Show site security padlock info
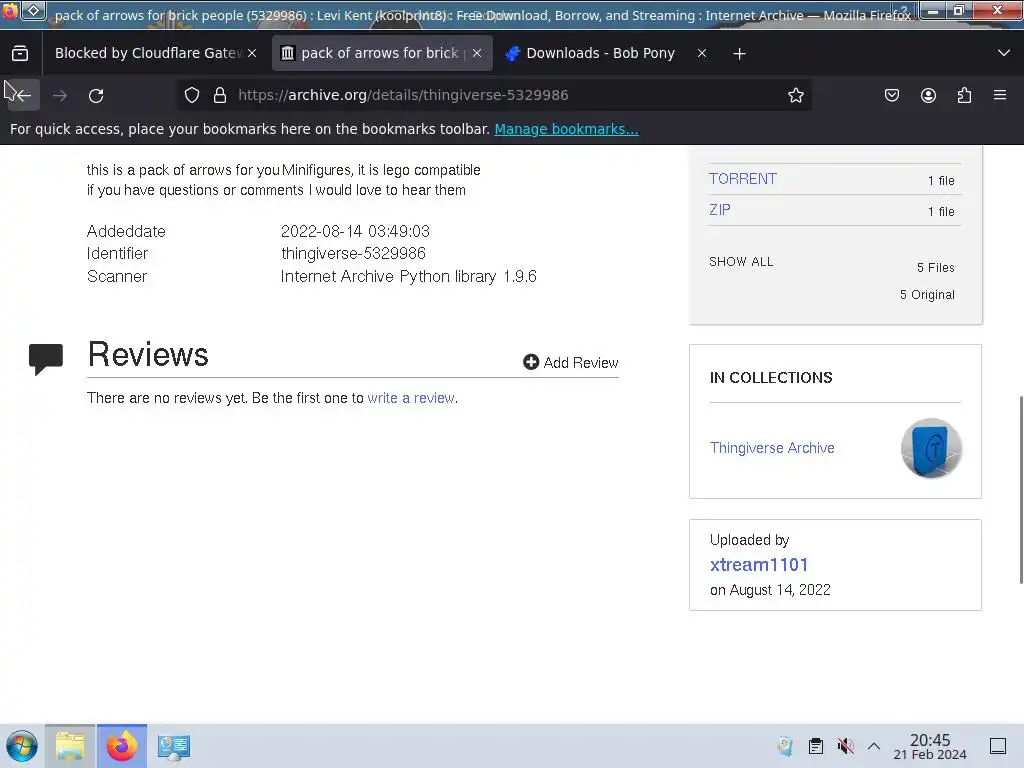The image size is (1024, 768). tap(220, 95)
